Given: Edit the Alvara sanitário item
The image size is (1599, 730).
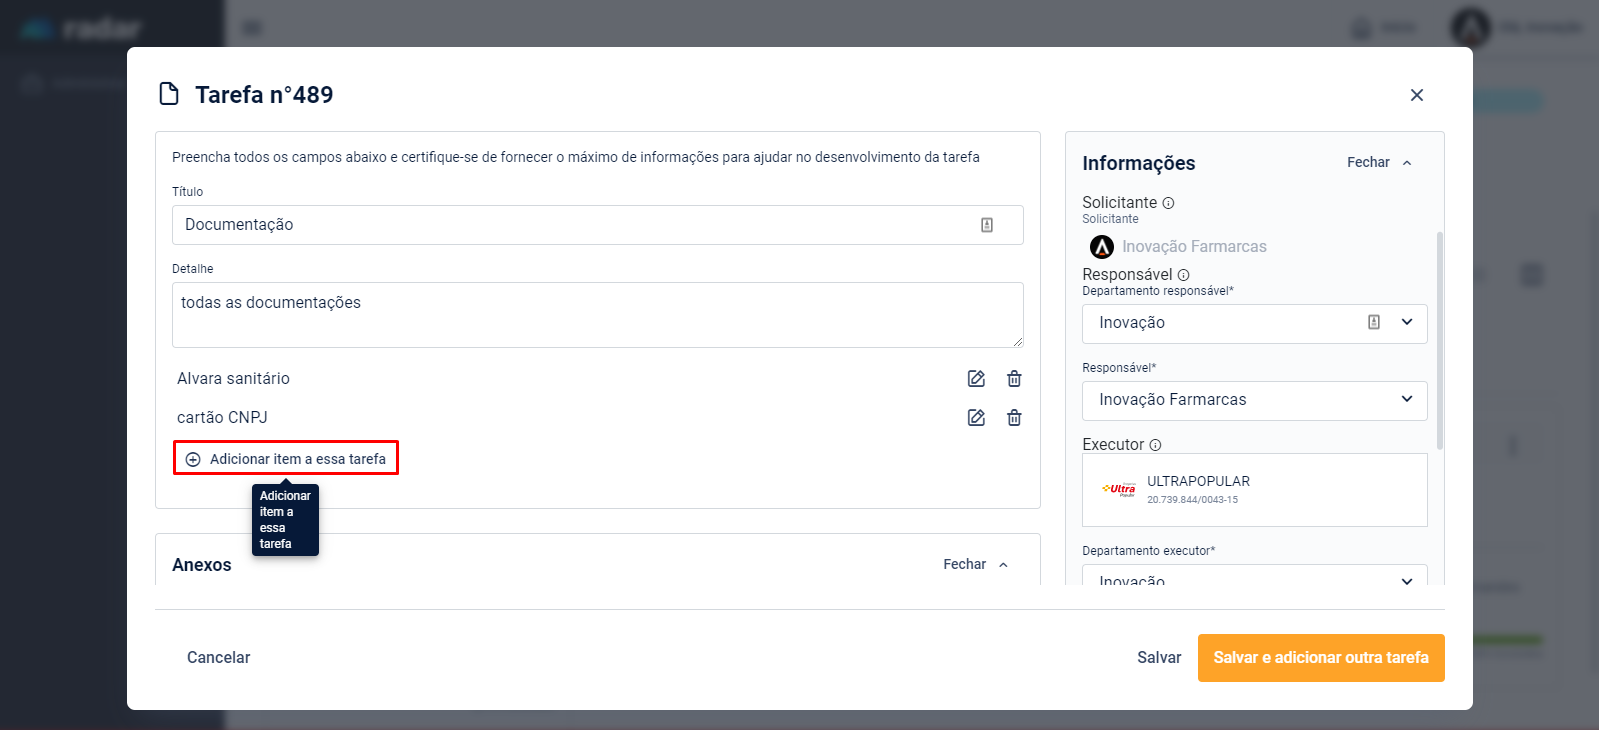Looking at the screenshot, I should 976,379.
